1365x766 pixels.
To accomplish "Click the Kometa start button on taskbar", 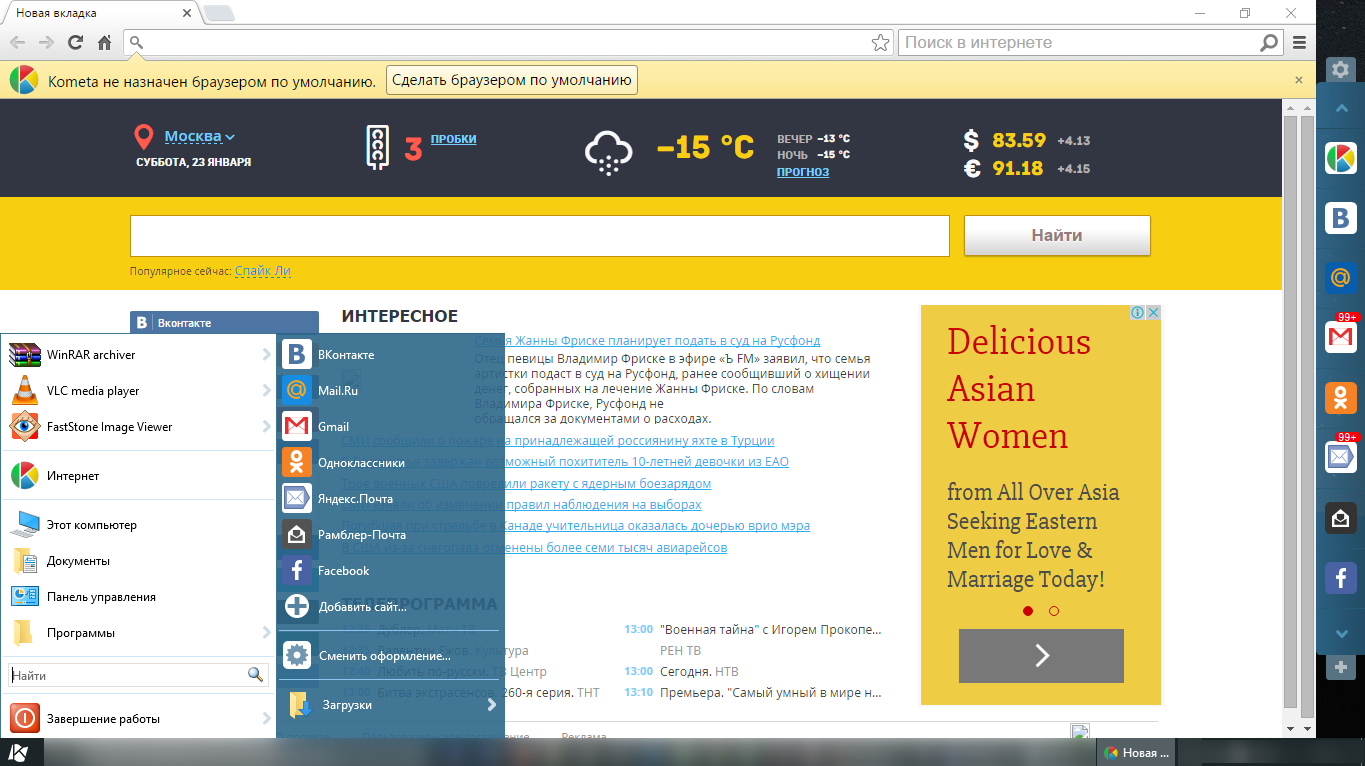I will point(19,752).
